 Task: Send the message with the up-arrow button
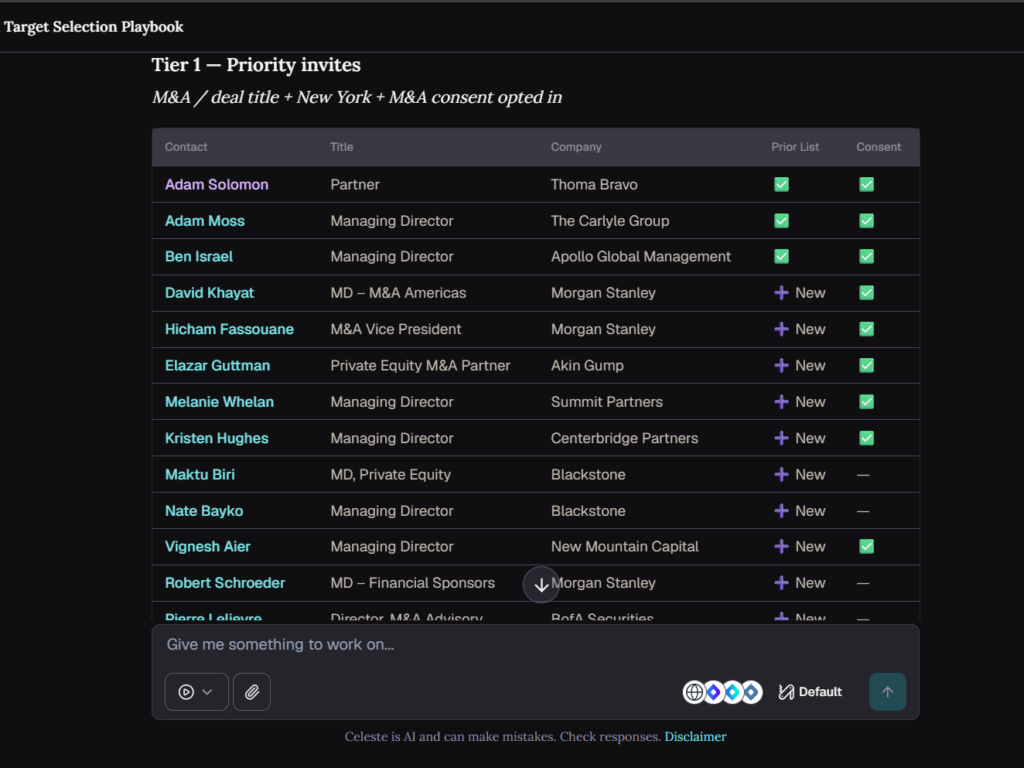(x=888, y=692)
